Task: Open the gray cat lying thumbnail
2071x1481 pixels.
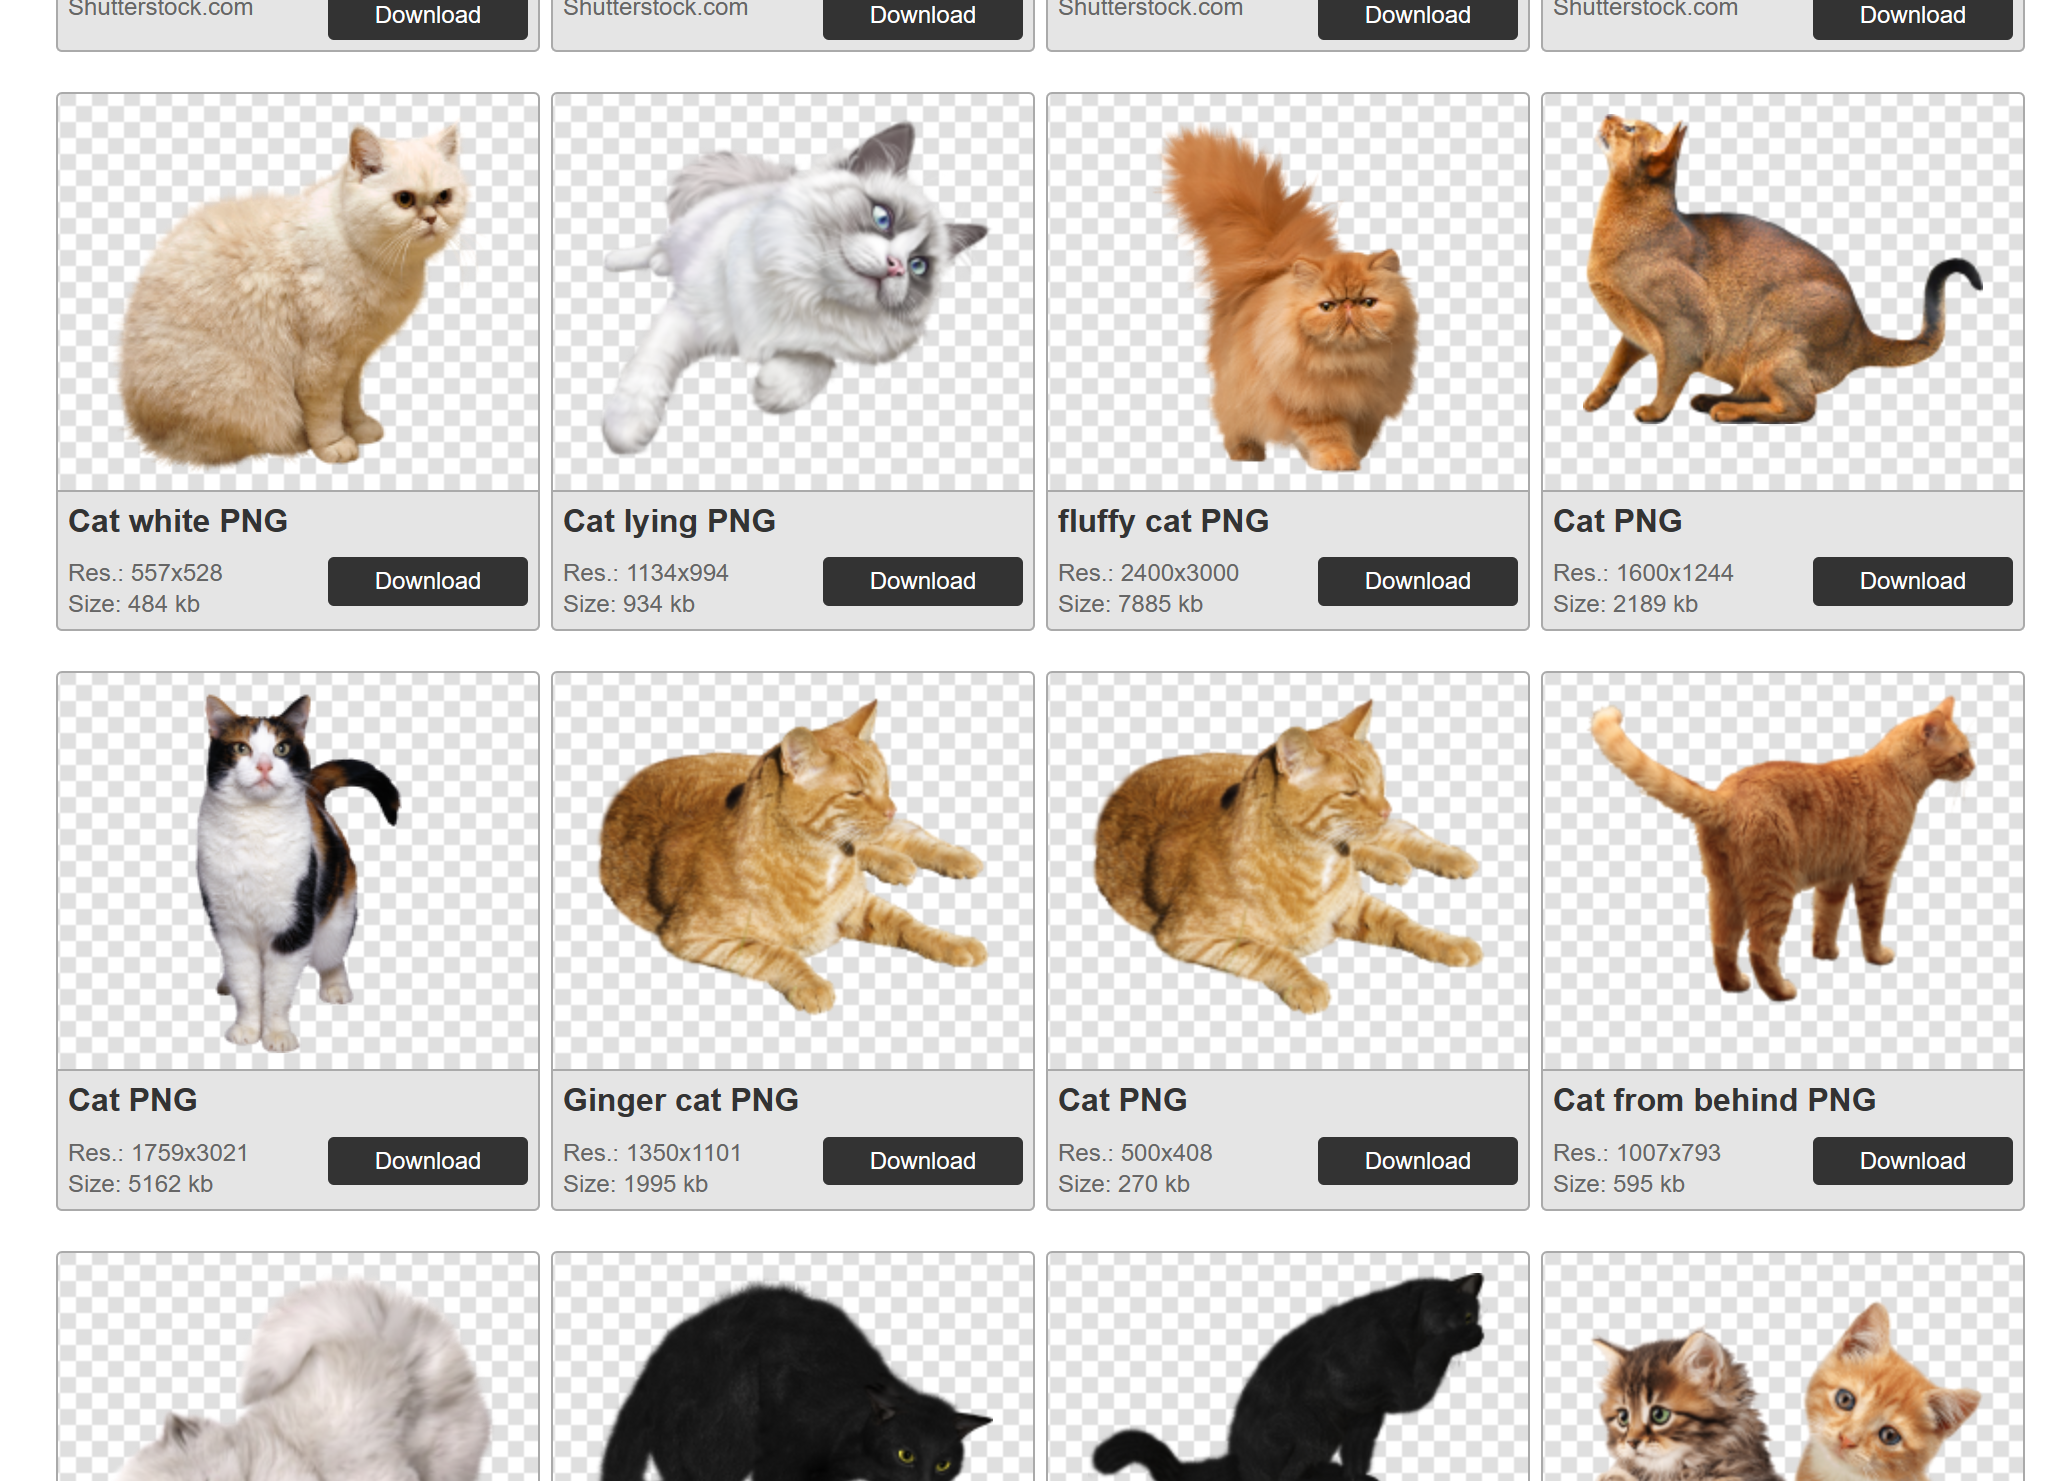Action: pyautogui.click(x=792, y=292)
